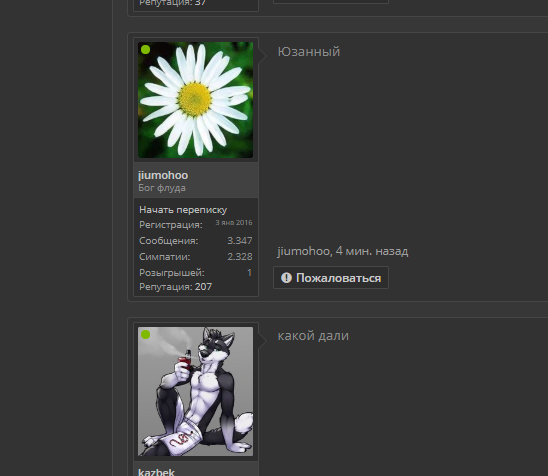Click the kazbek username below the wolf avatar
The image size is (548, 476).
[156, 472]
